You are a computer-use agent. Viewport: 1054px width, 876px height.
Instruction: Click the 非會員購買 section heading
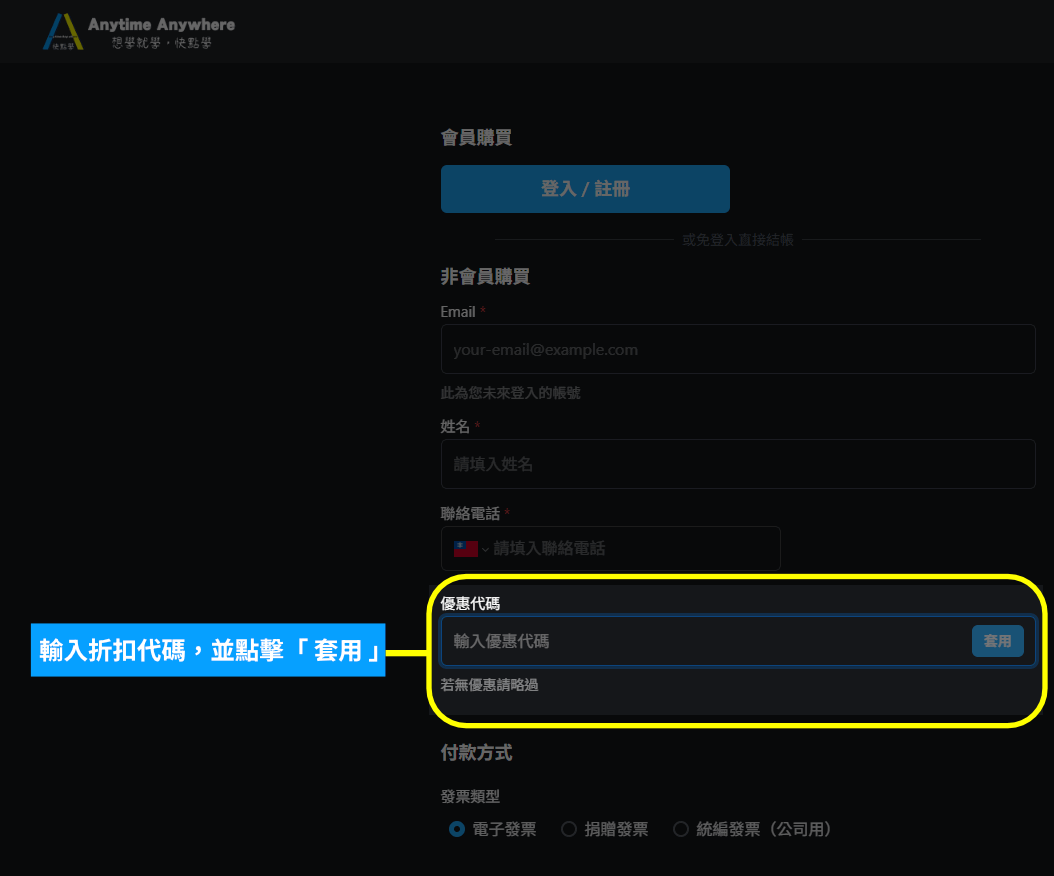click(x=485, y=277)
